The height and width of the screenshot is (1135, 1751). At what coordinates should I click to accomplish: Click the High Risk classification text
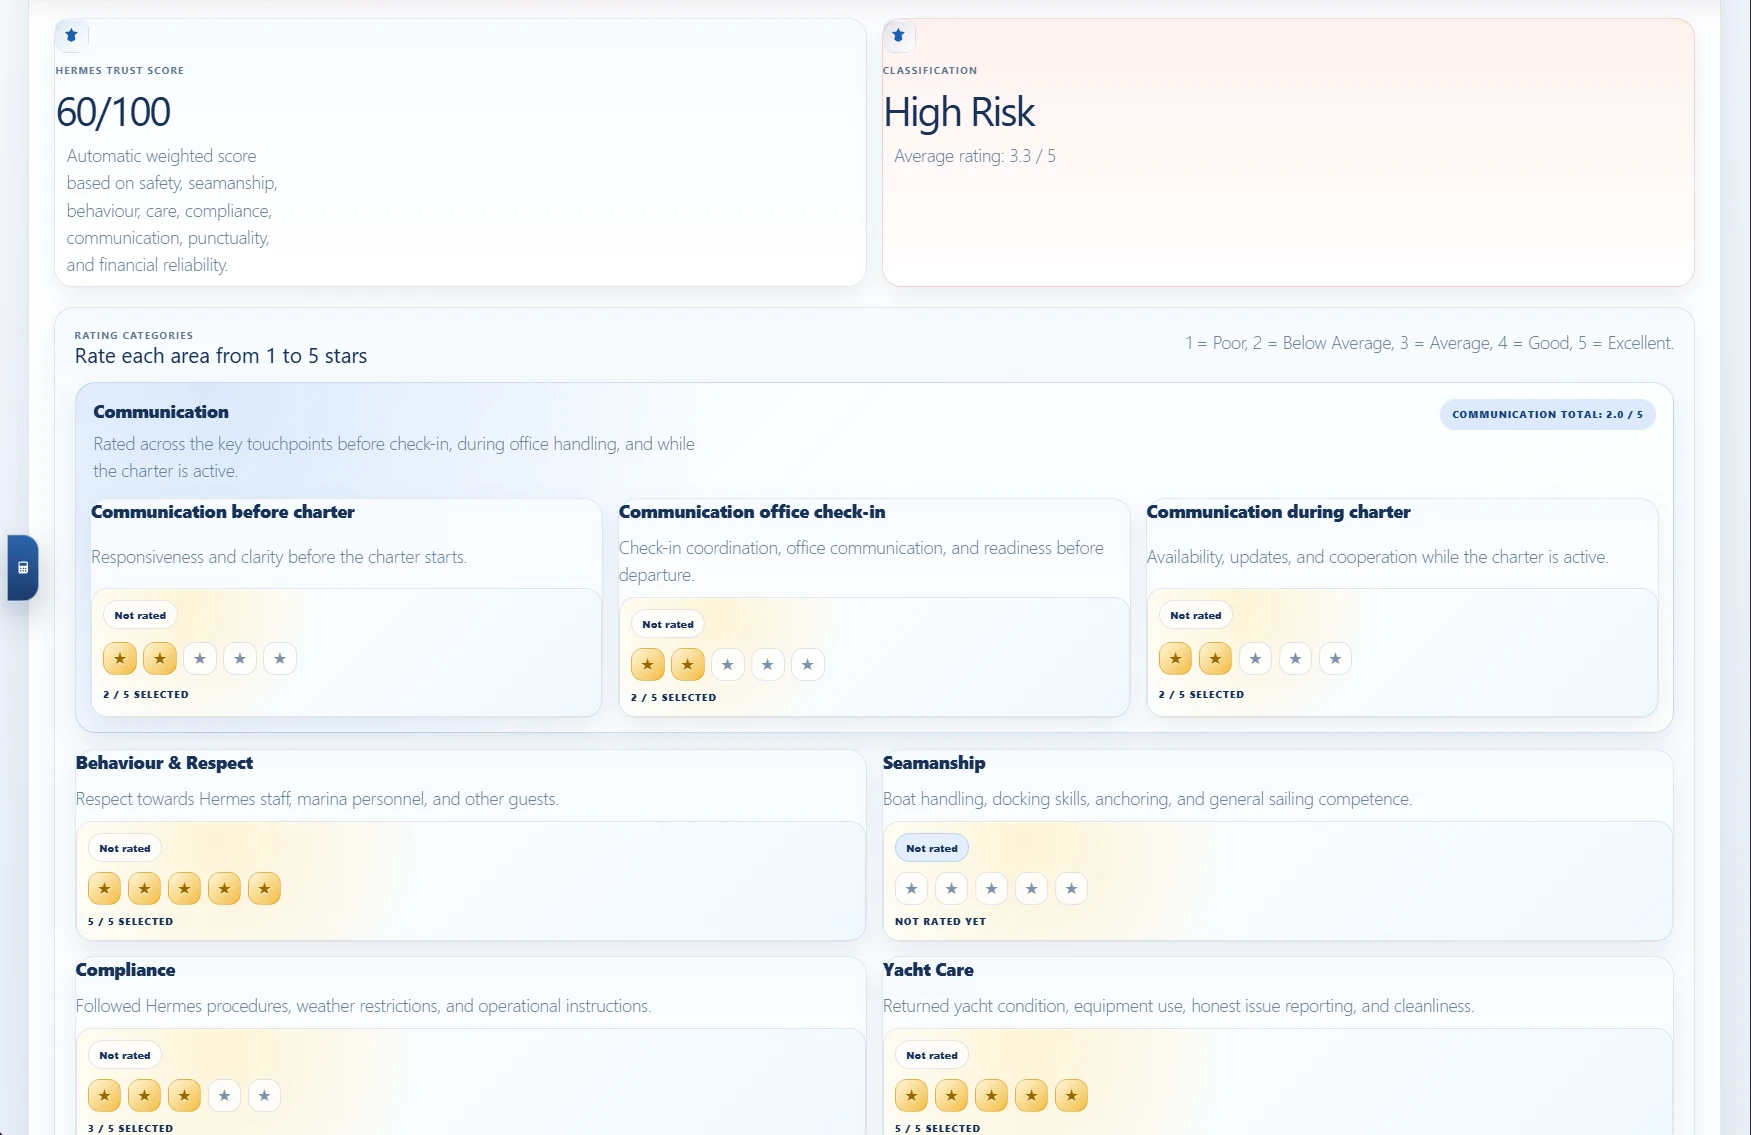click(959, 112)
